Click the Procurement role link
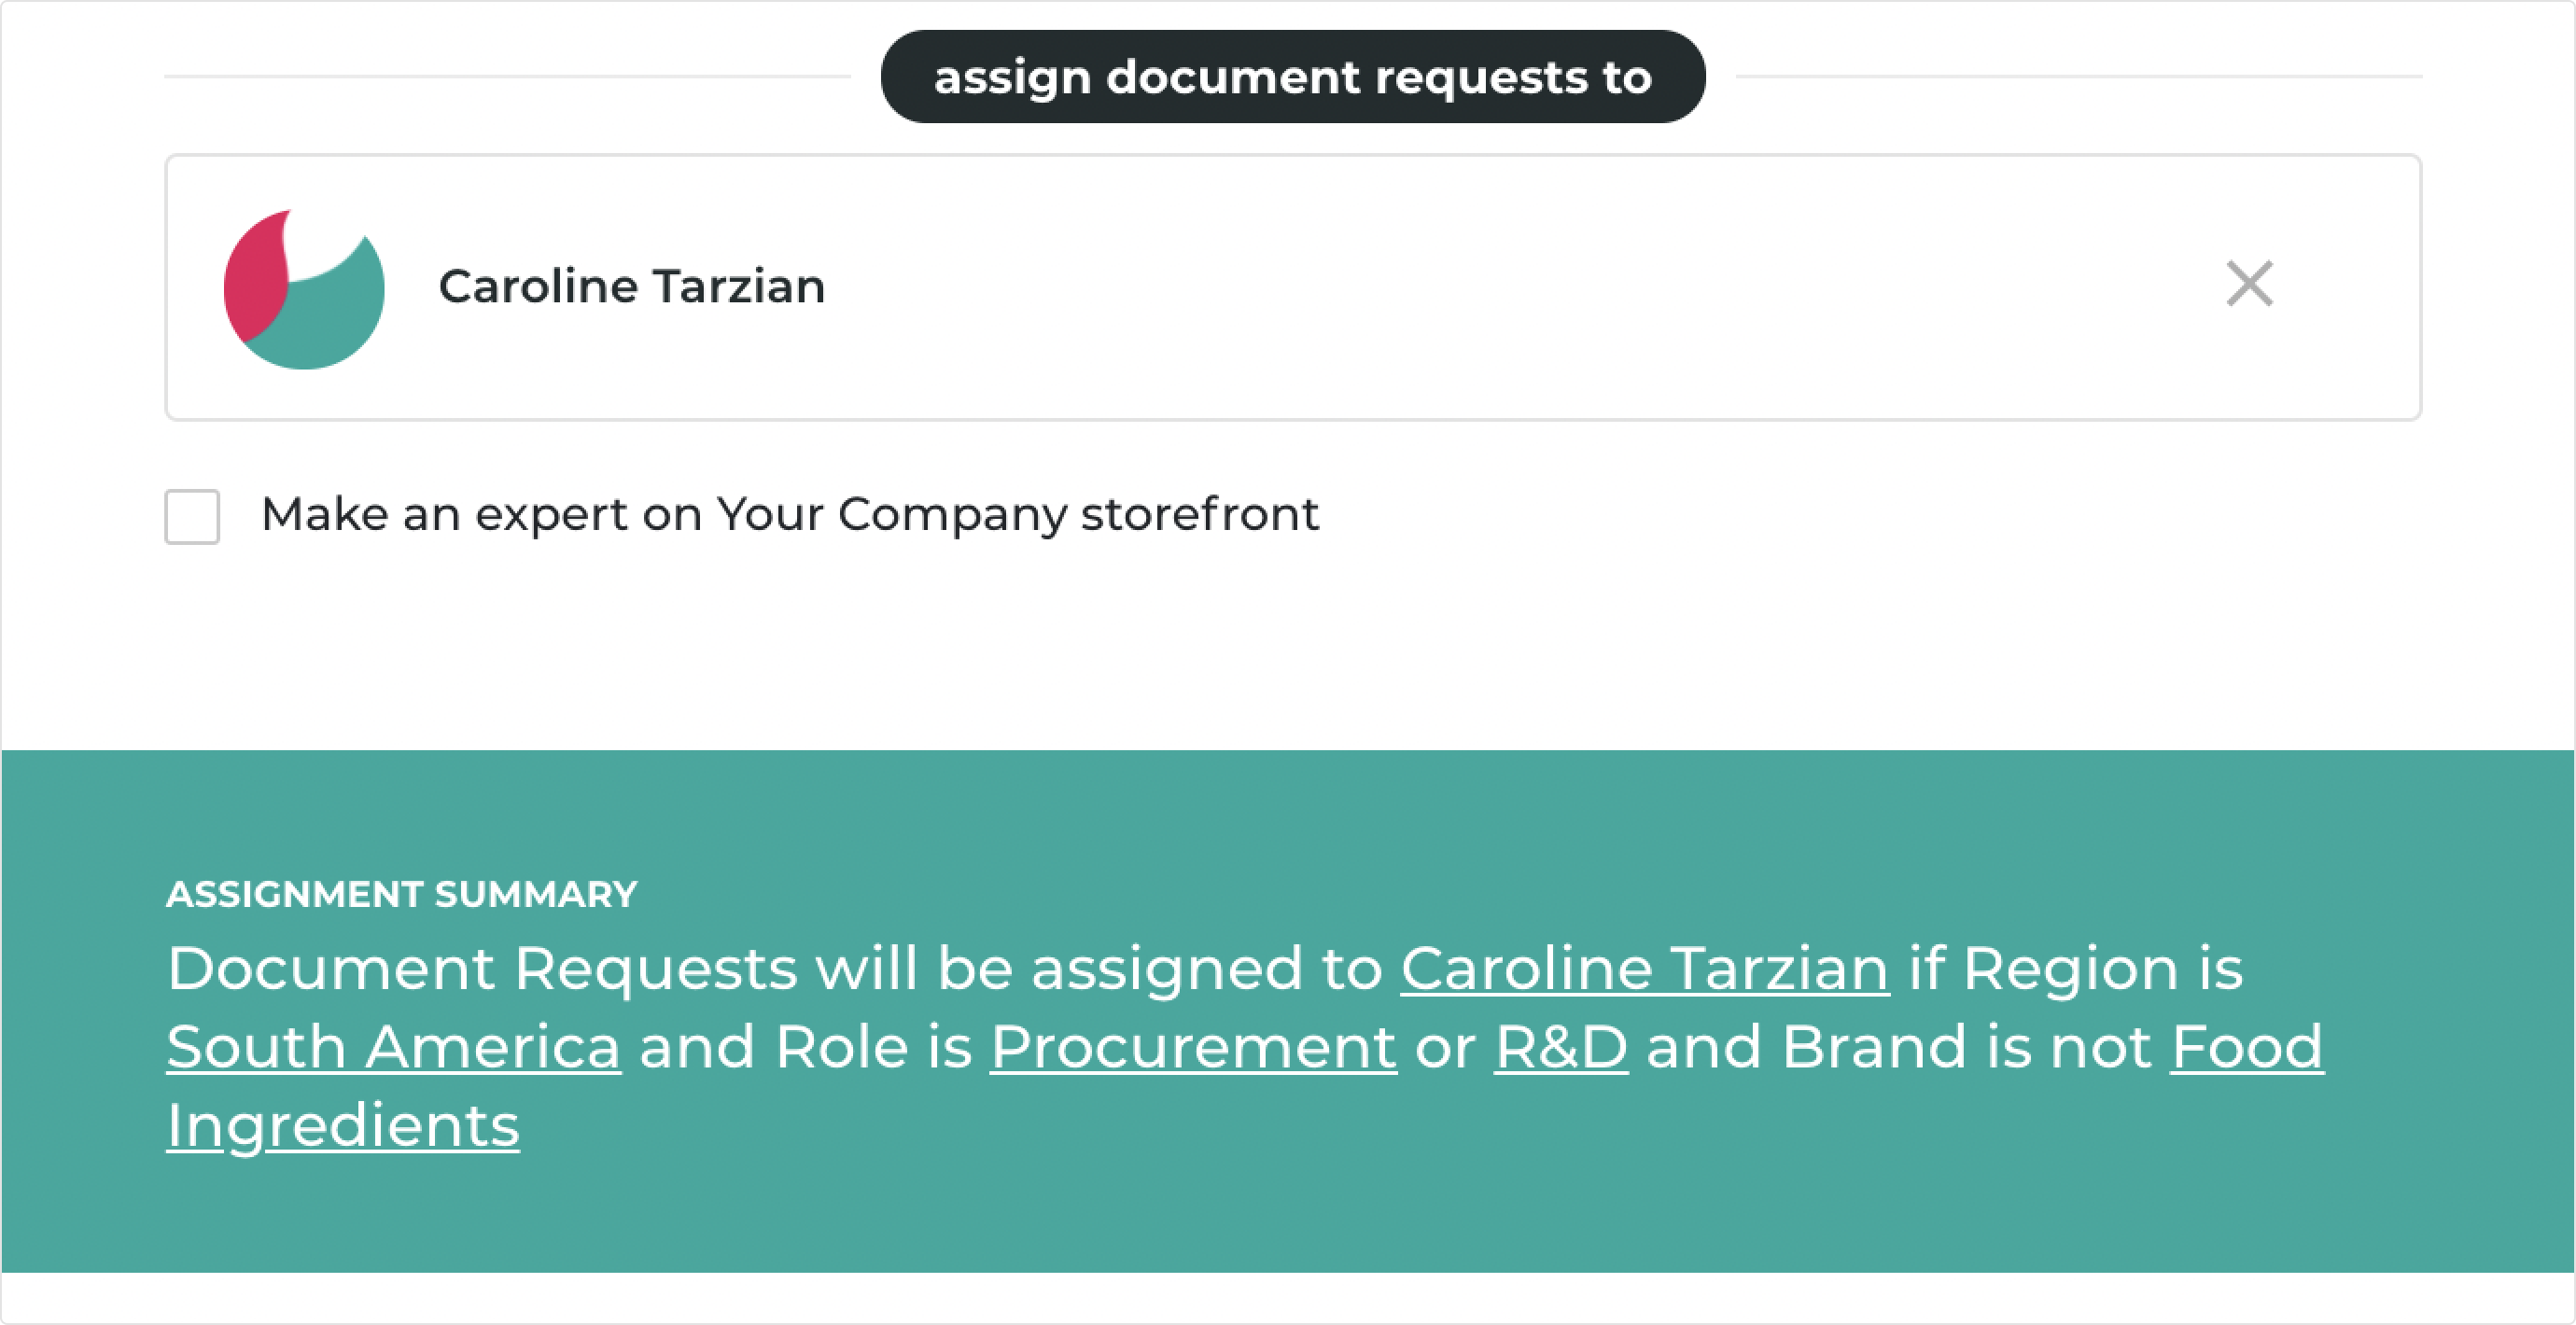This screenshot has width=2576, height=1325. click(1193, 1048)
